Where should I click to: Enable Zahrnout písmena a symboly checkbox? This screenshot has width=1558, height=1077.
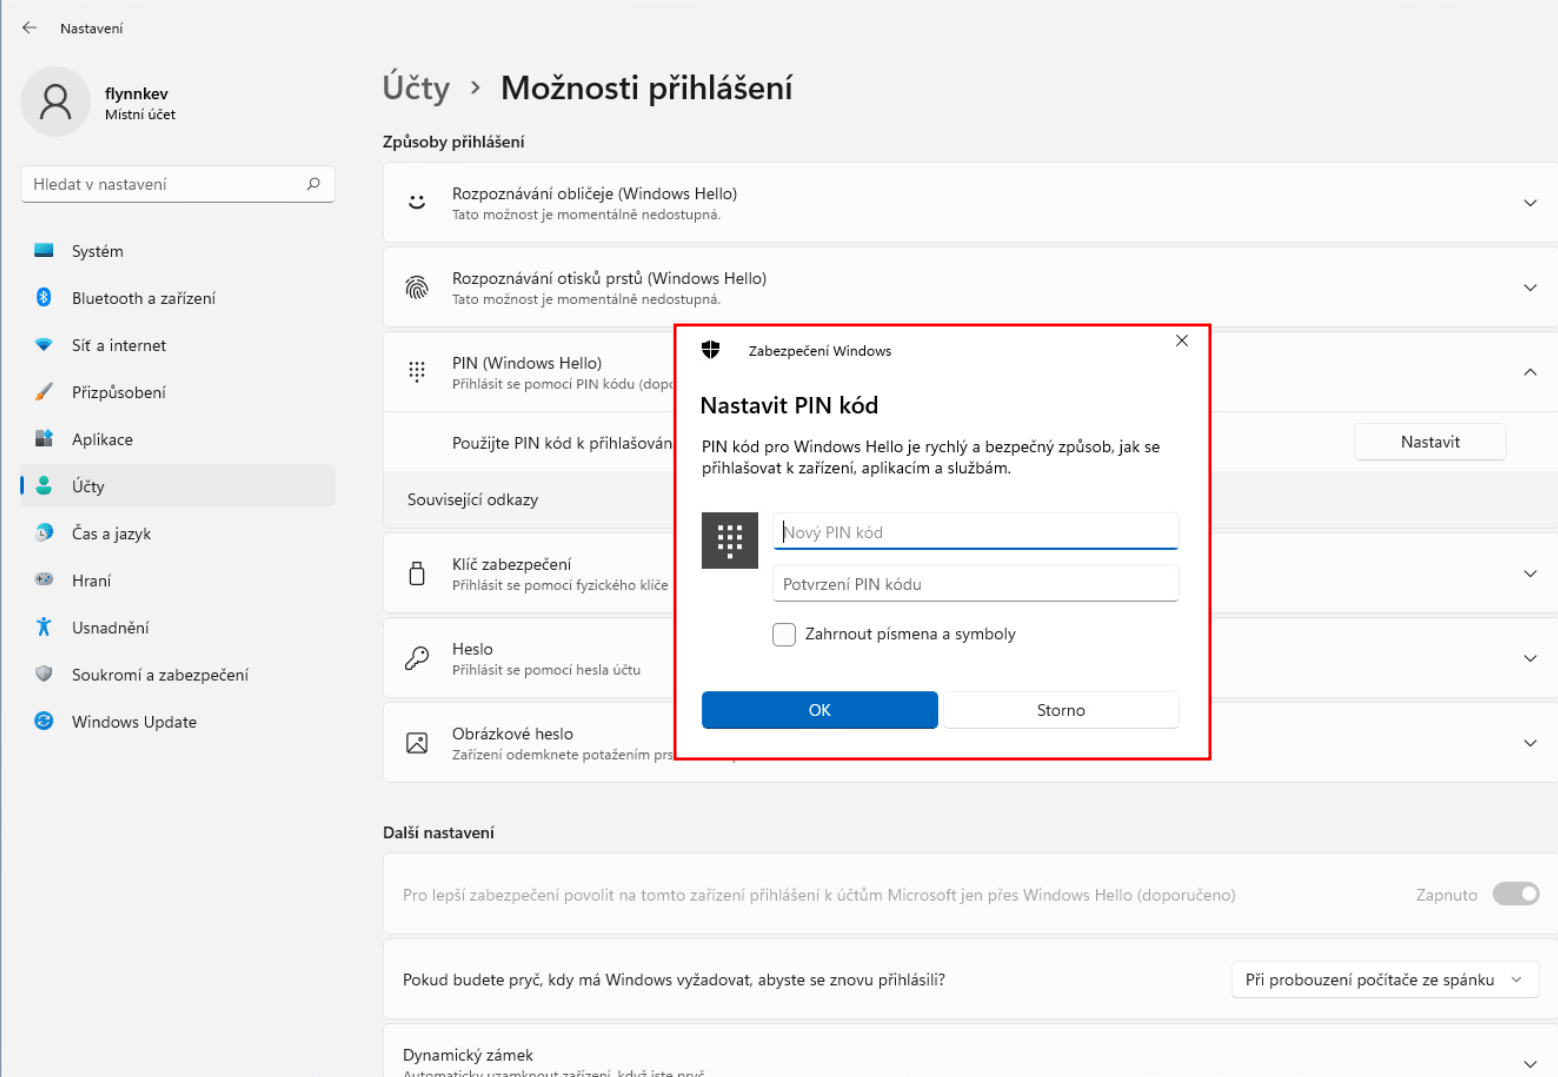click(784, 634)
